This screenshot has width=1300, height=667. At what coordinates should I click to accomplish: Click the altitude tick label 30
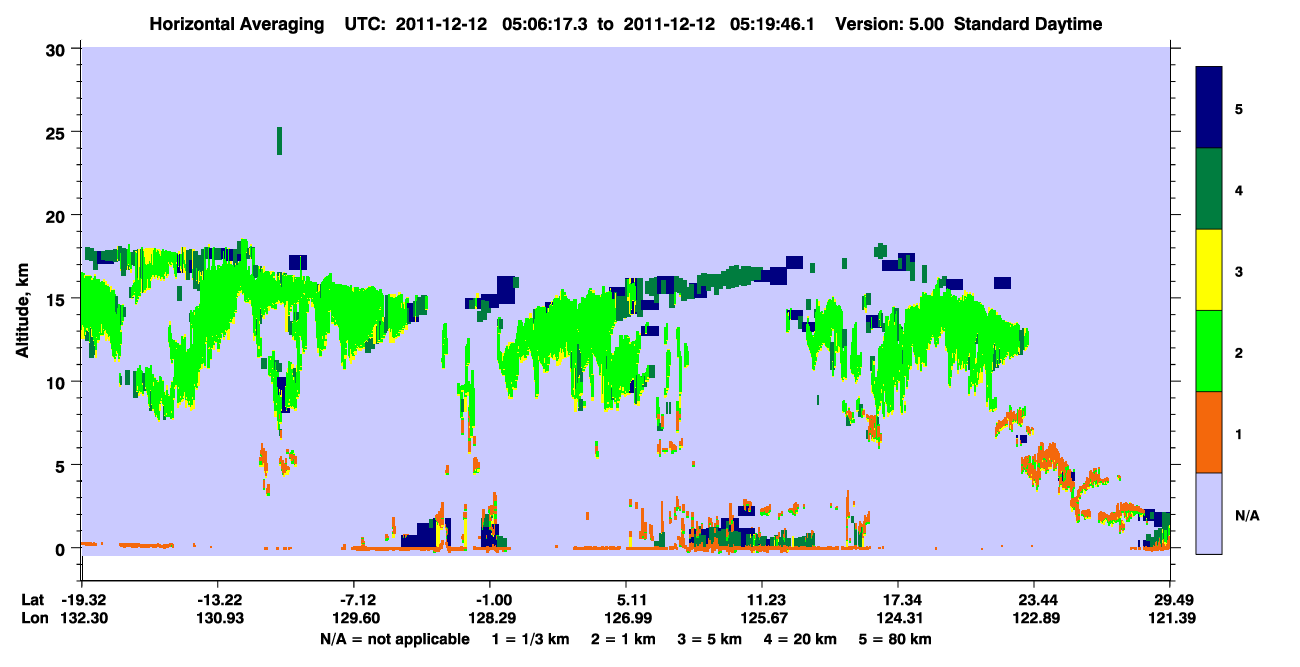point(58,48)
